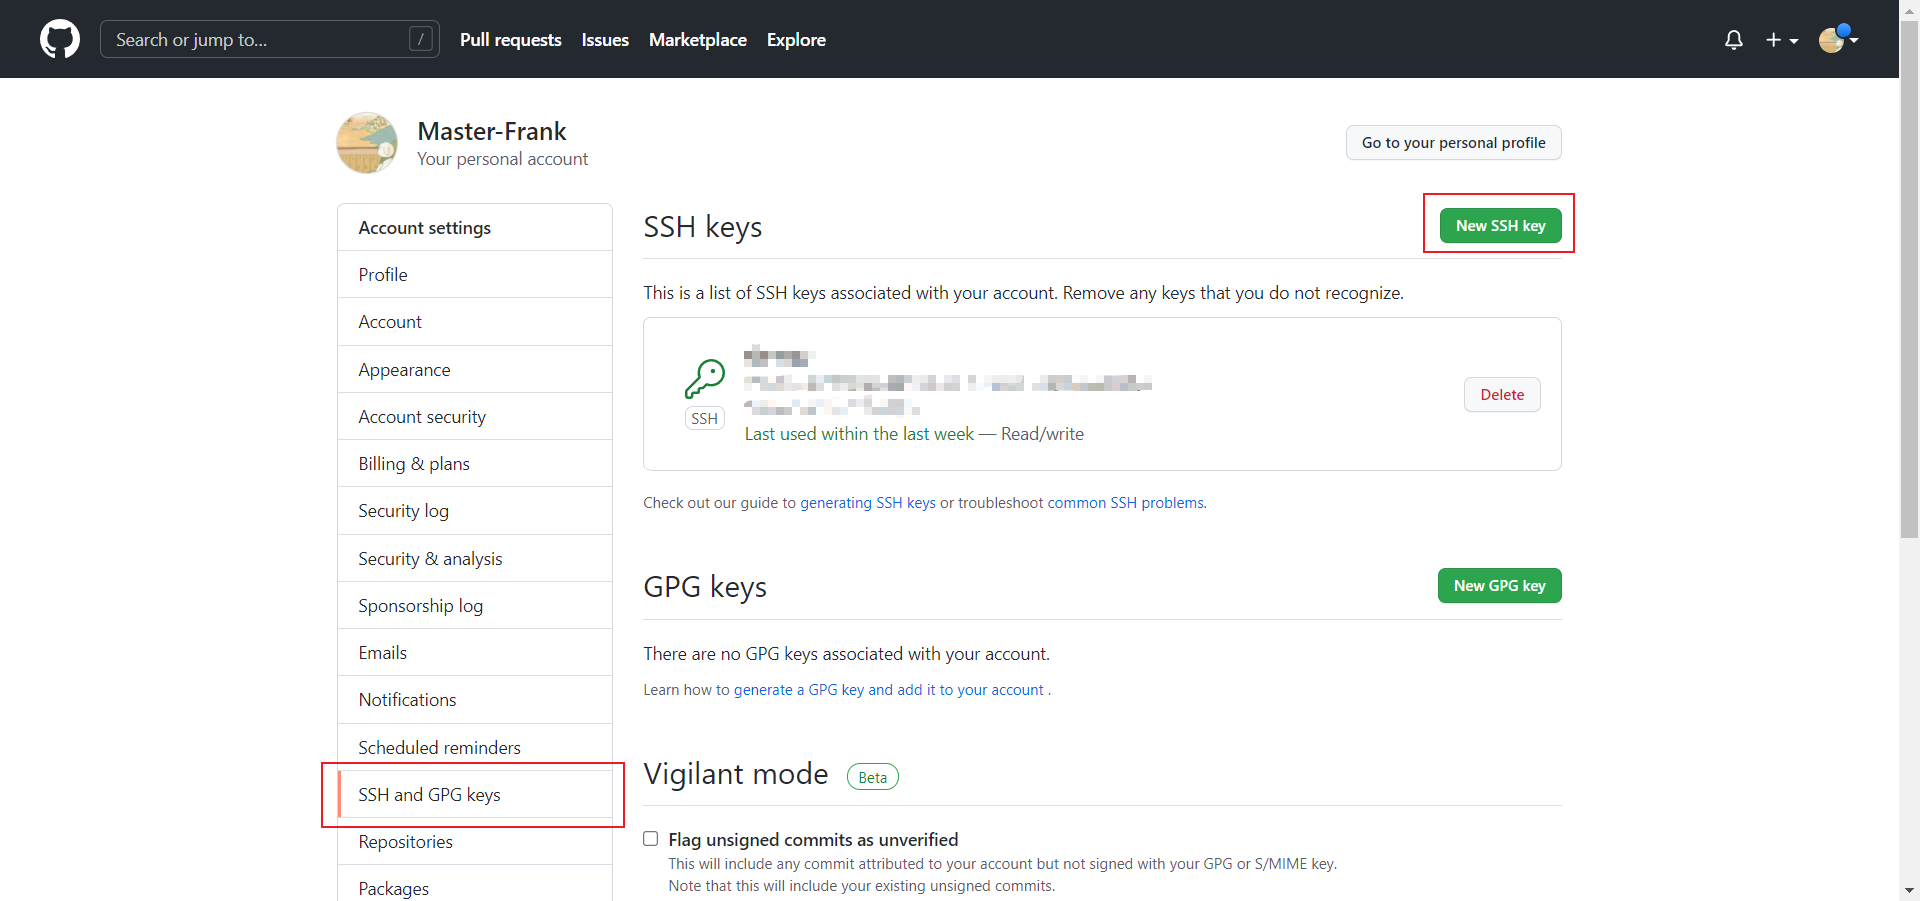Click the scrollbar down arrow
The width and height of the screenshot is (1920, 901).
[x=1909, y=890]
